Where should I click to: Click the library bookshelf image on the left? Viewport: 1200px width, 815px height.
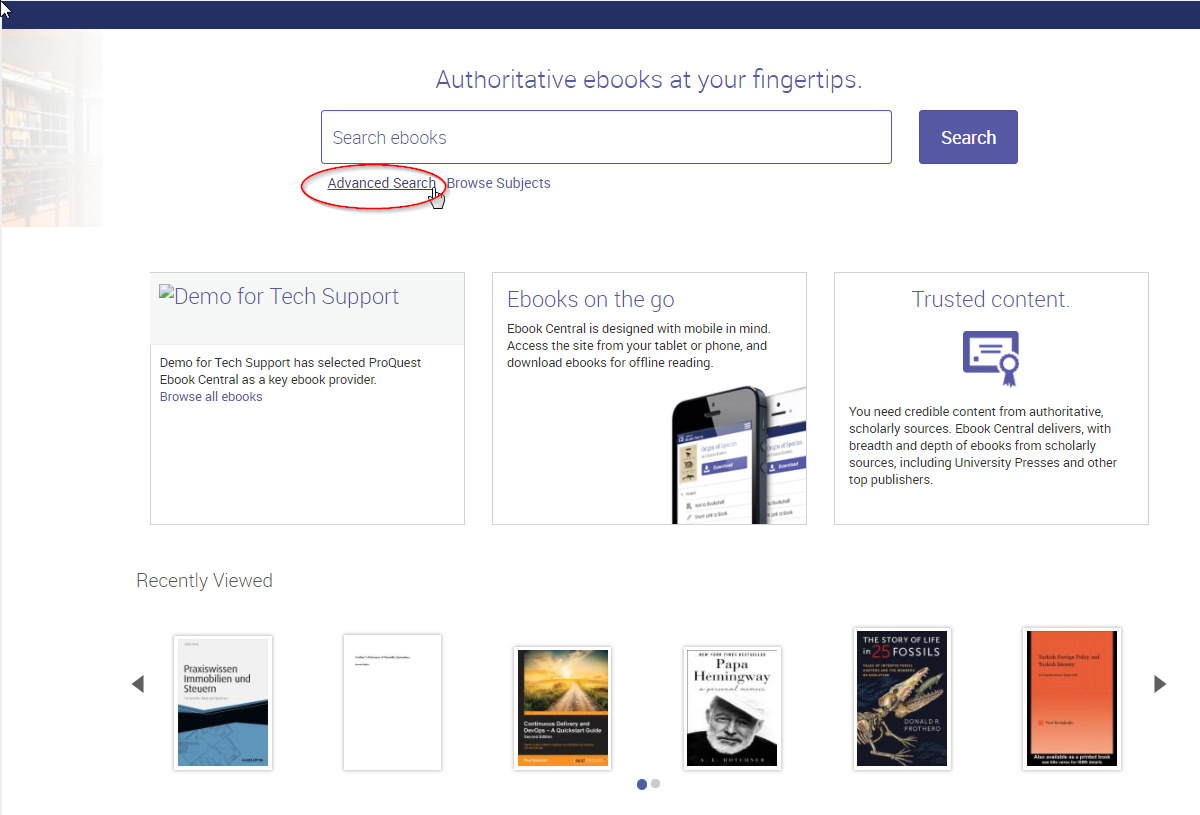click(x=52, y=128)
